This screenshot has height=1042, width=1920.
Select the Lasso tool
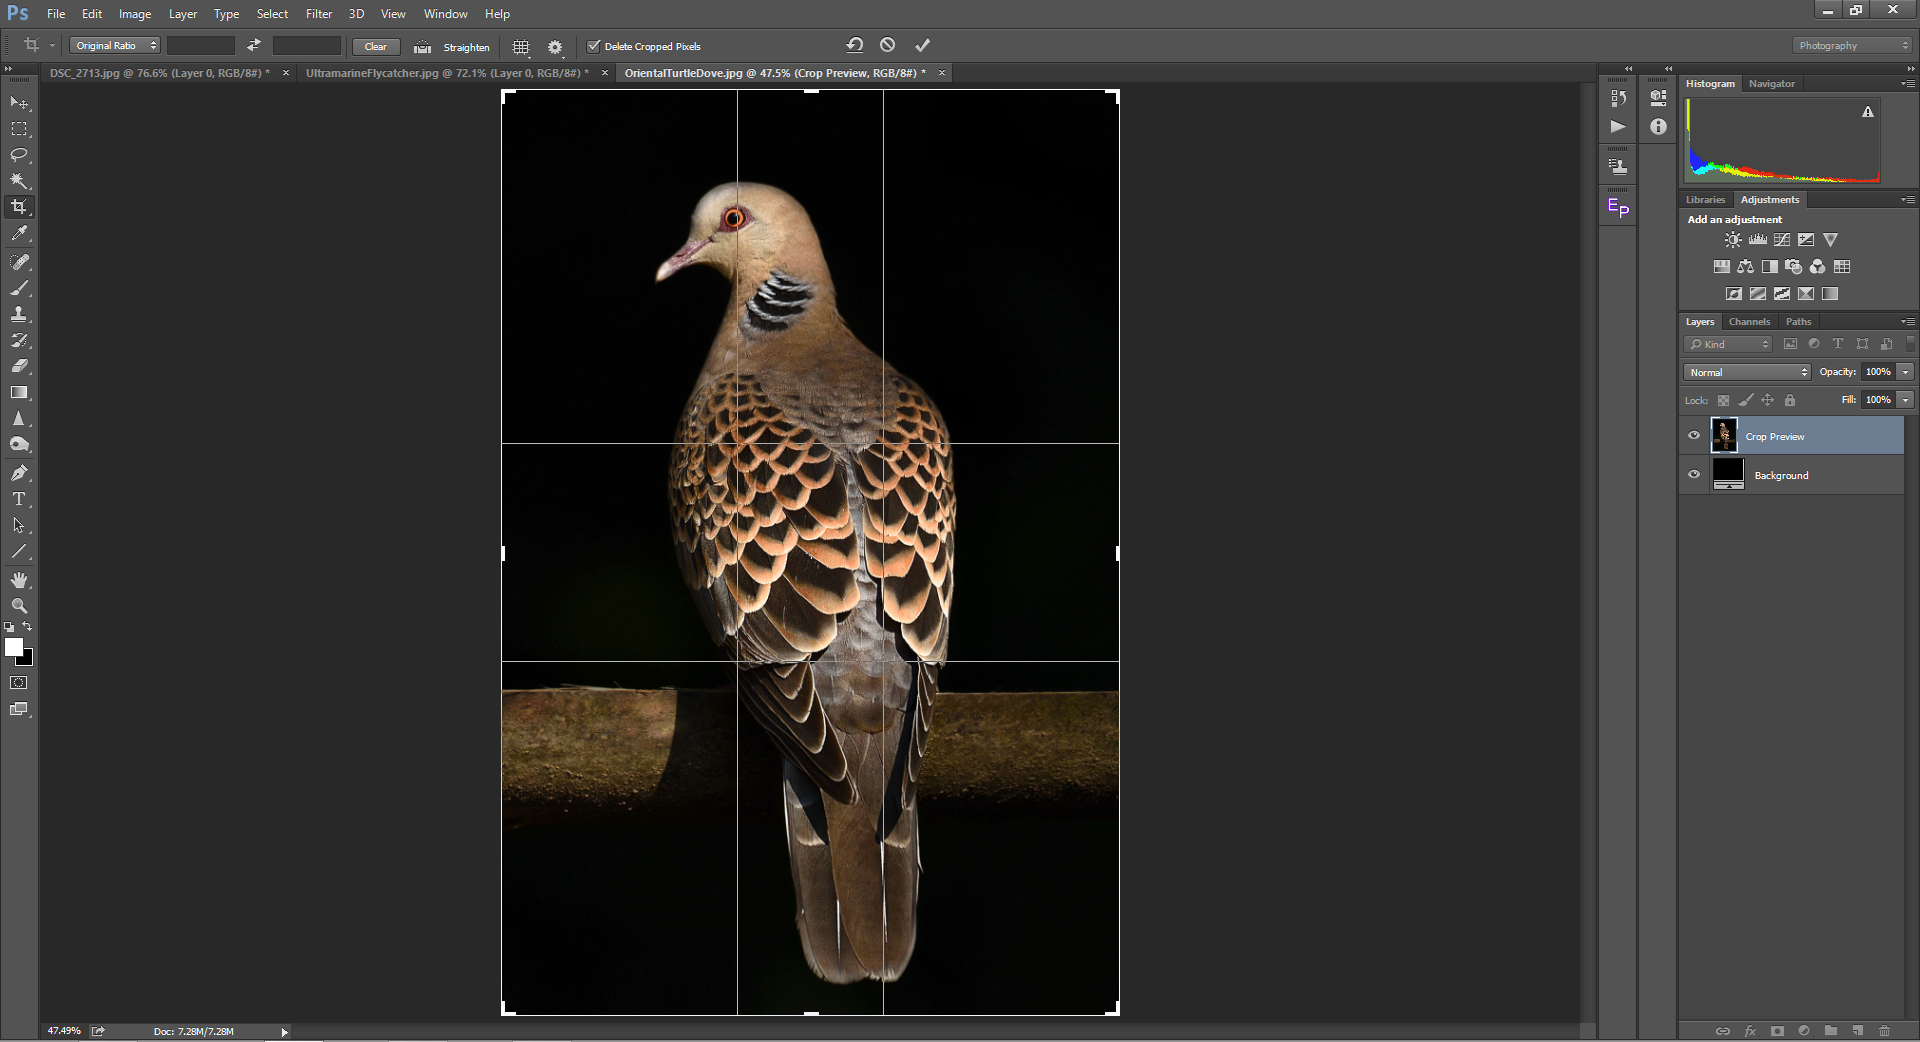tap(19, 155)
